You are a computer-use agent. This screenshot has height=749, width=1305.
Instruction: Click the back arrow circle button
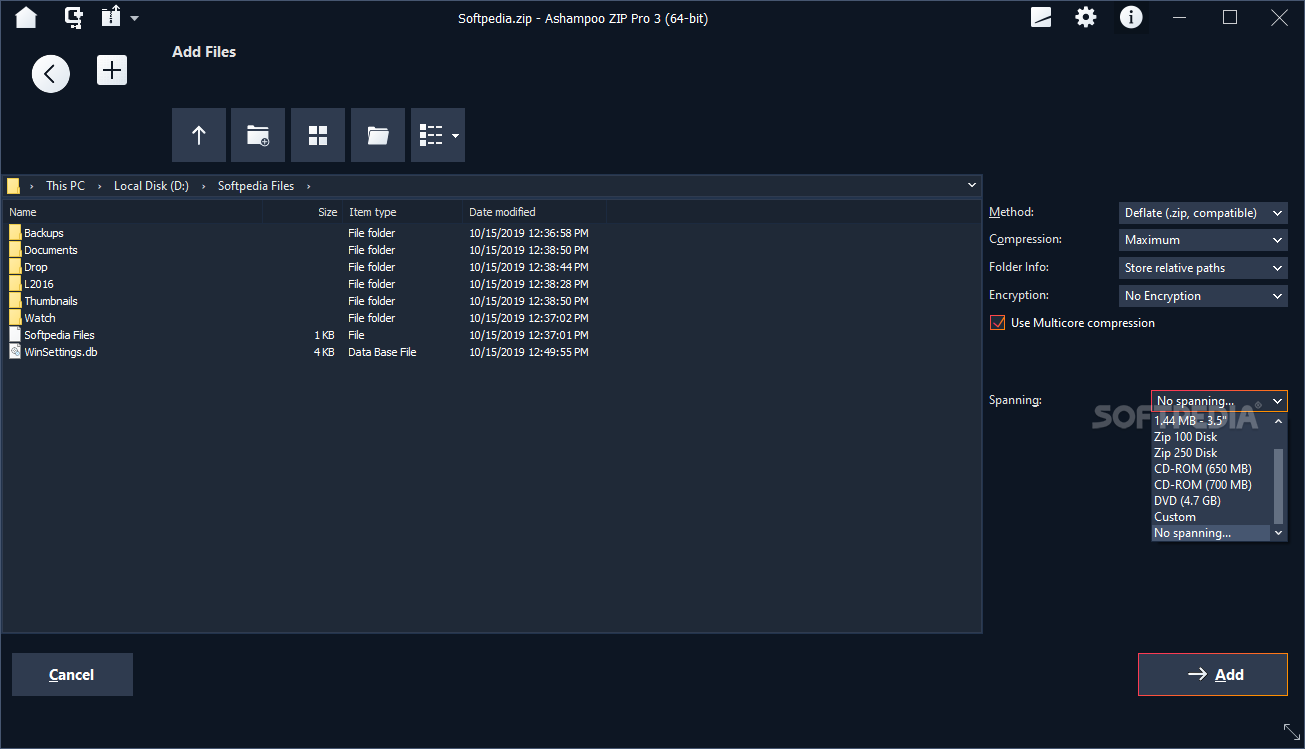click(x=51, y=74)
